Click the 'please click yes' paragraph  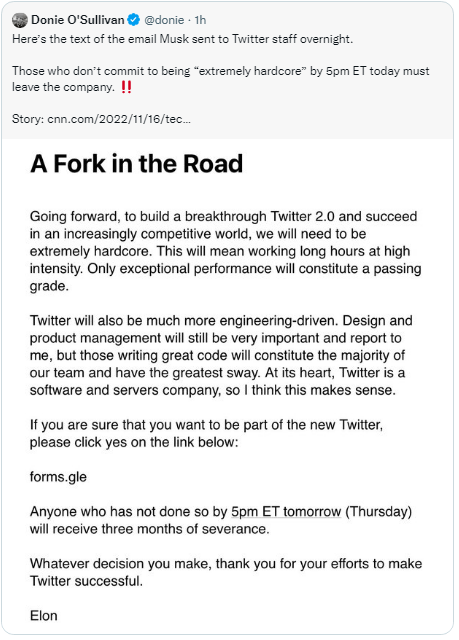coord(206,433)
